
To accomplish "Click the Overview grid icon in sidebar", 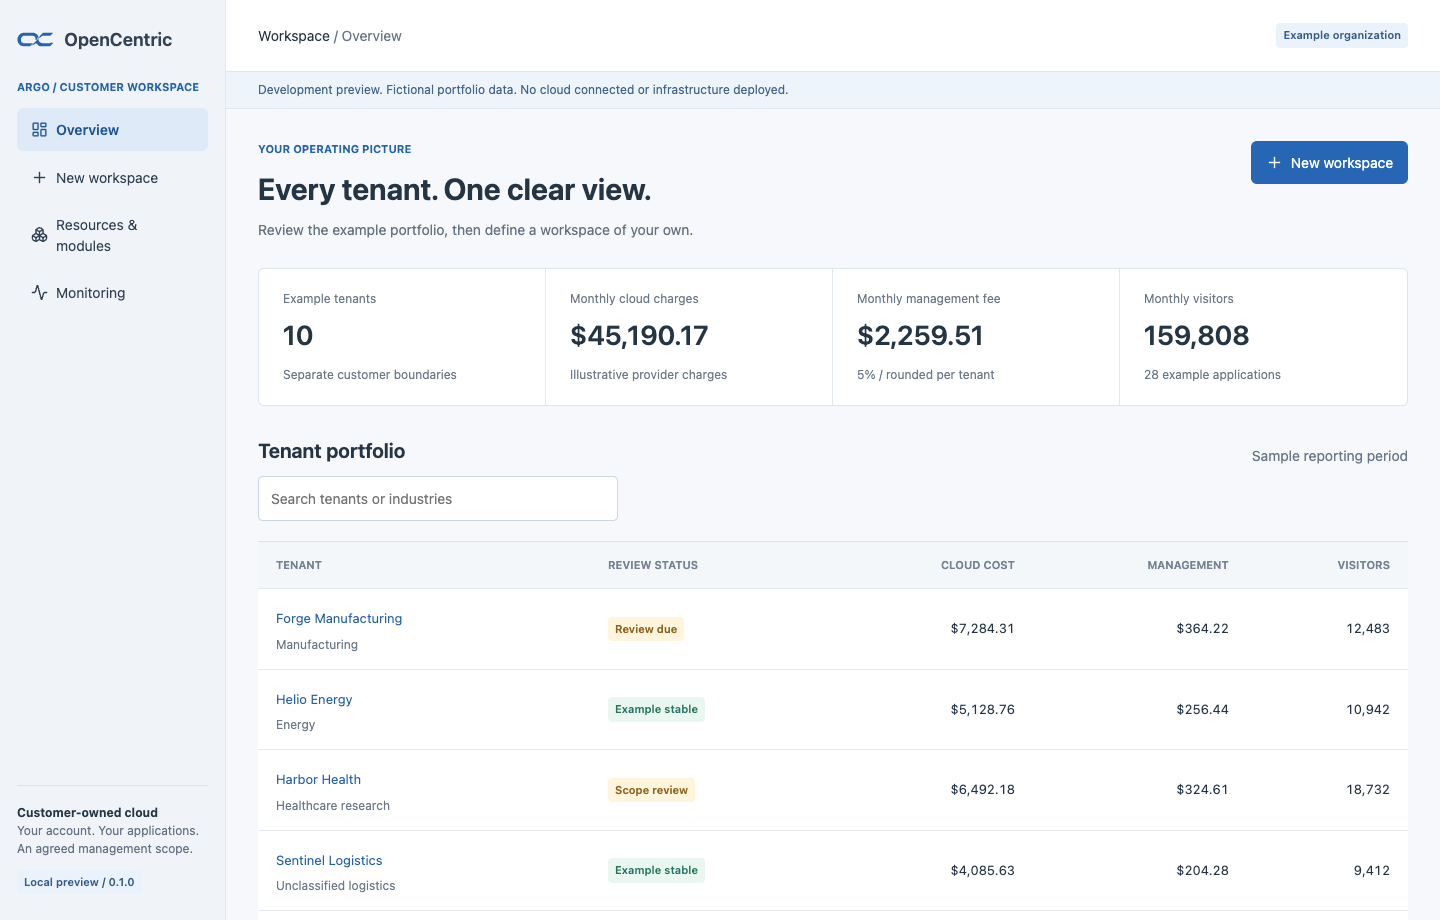I will (39, 130).
